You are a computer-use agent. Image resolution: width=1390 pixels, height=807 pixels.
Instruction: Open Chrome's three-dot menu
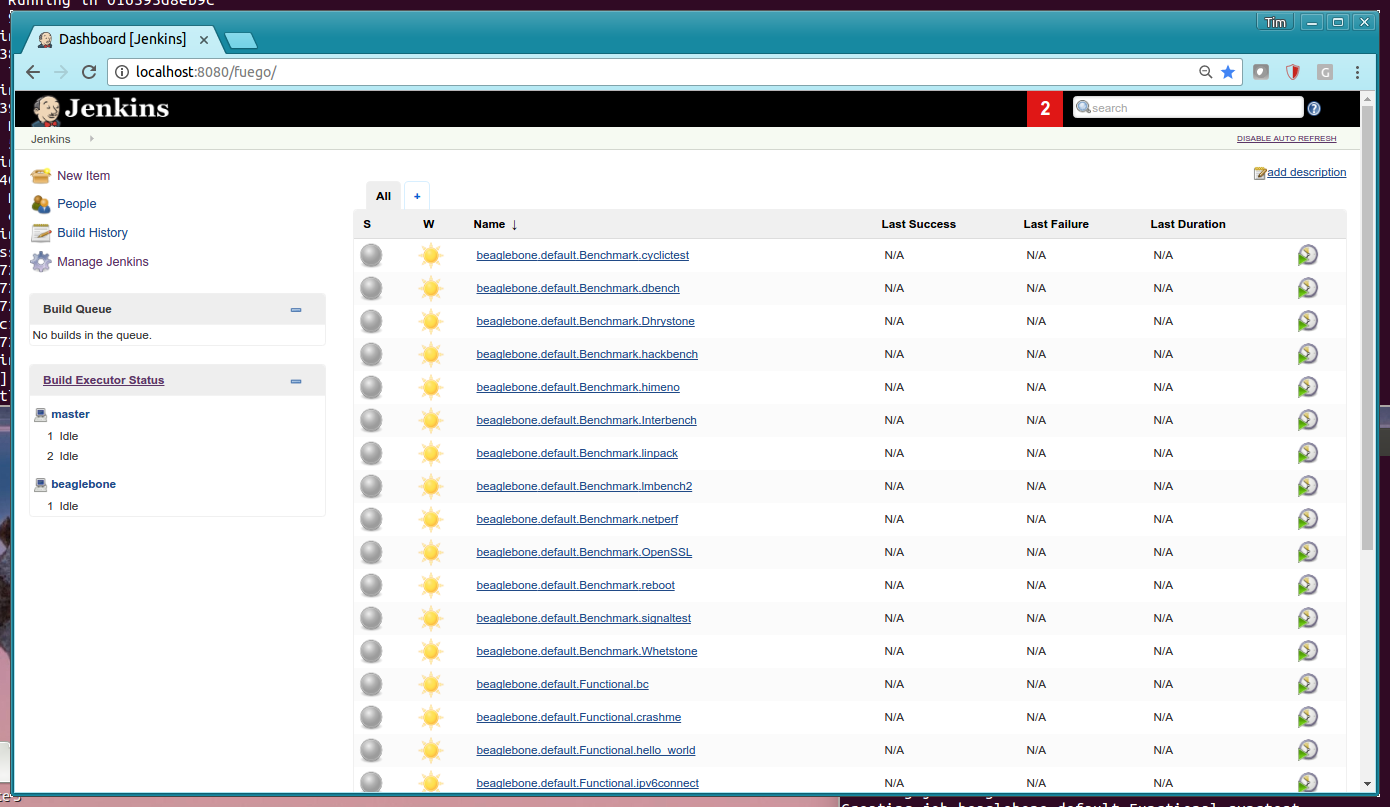(x=1357, y=72)
